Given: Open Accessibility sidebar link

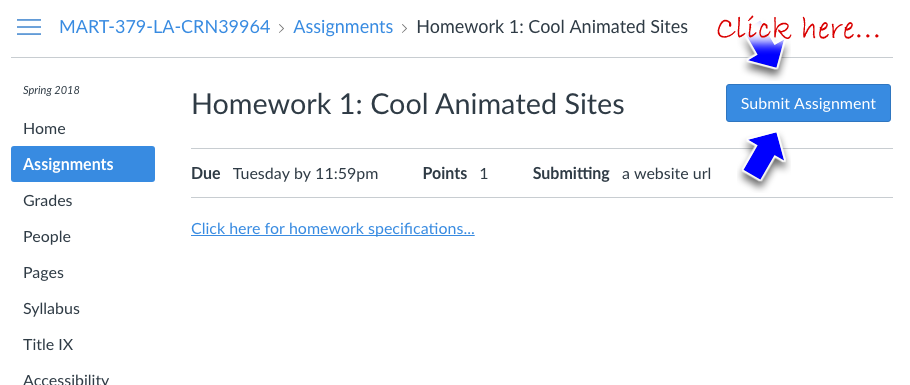Looking at the screenshot, I should point(66,379).
